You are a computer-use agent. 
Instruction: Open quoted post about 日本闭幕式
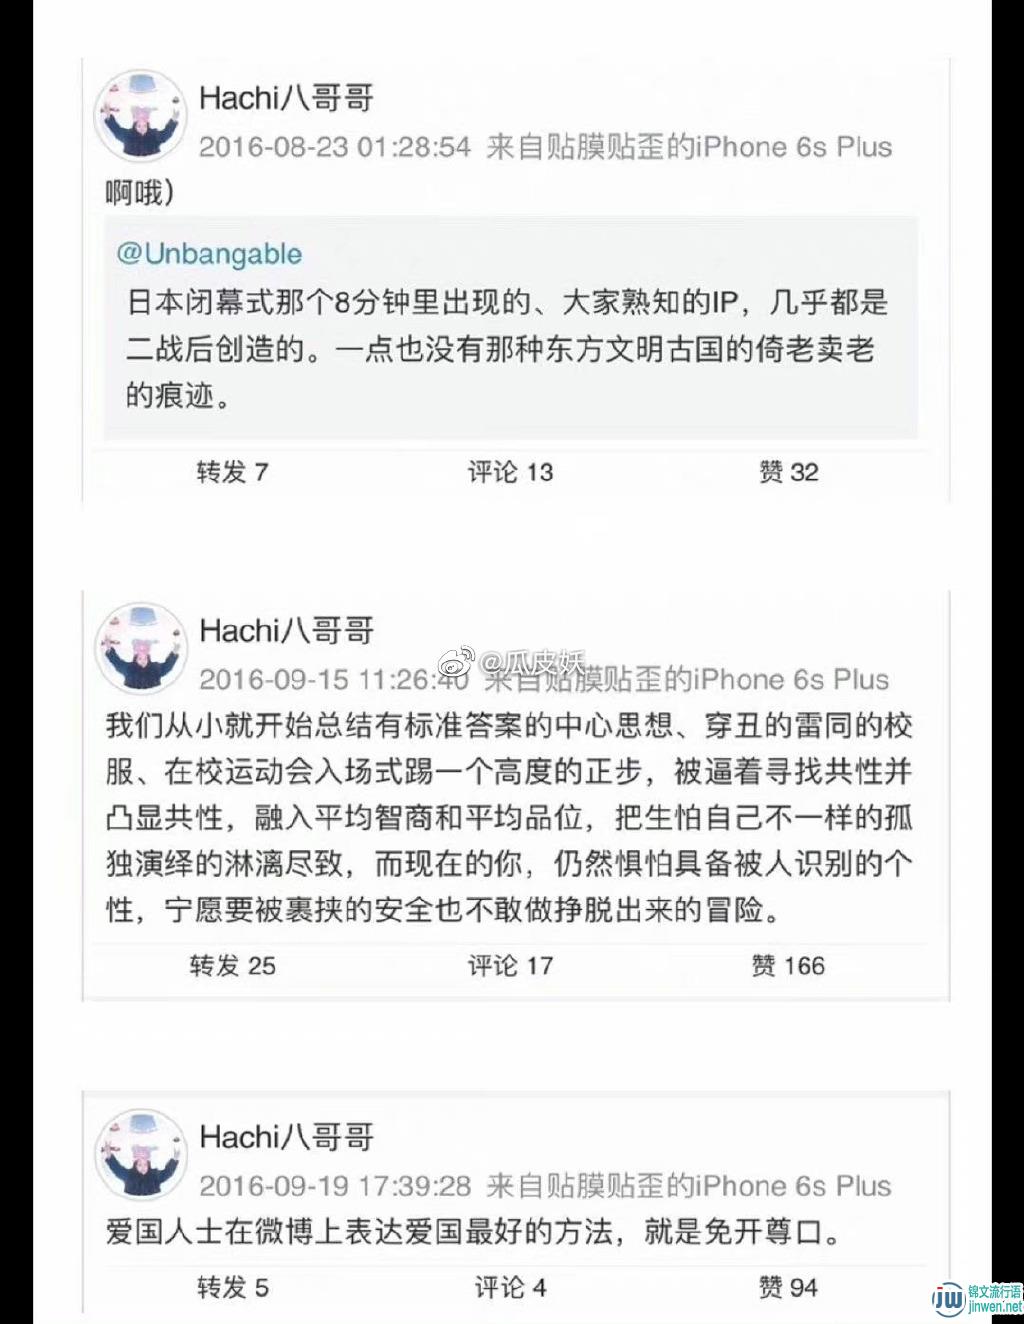click(x=511, y=327)
